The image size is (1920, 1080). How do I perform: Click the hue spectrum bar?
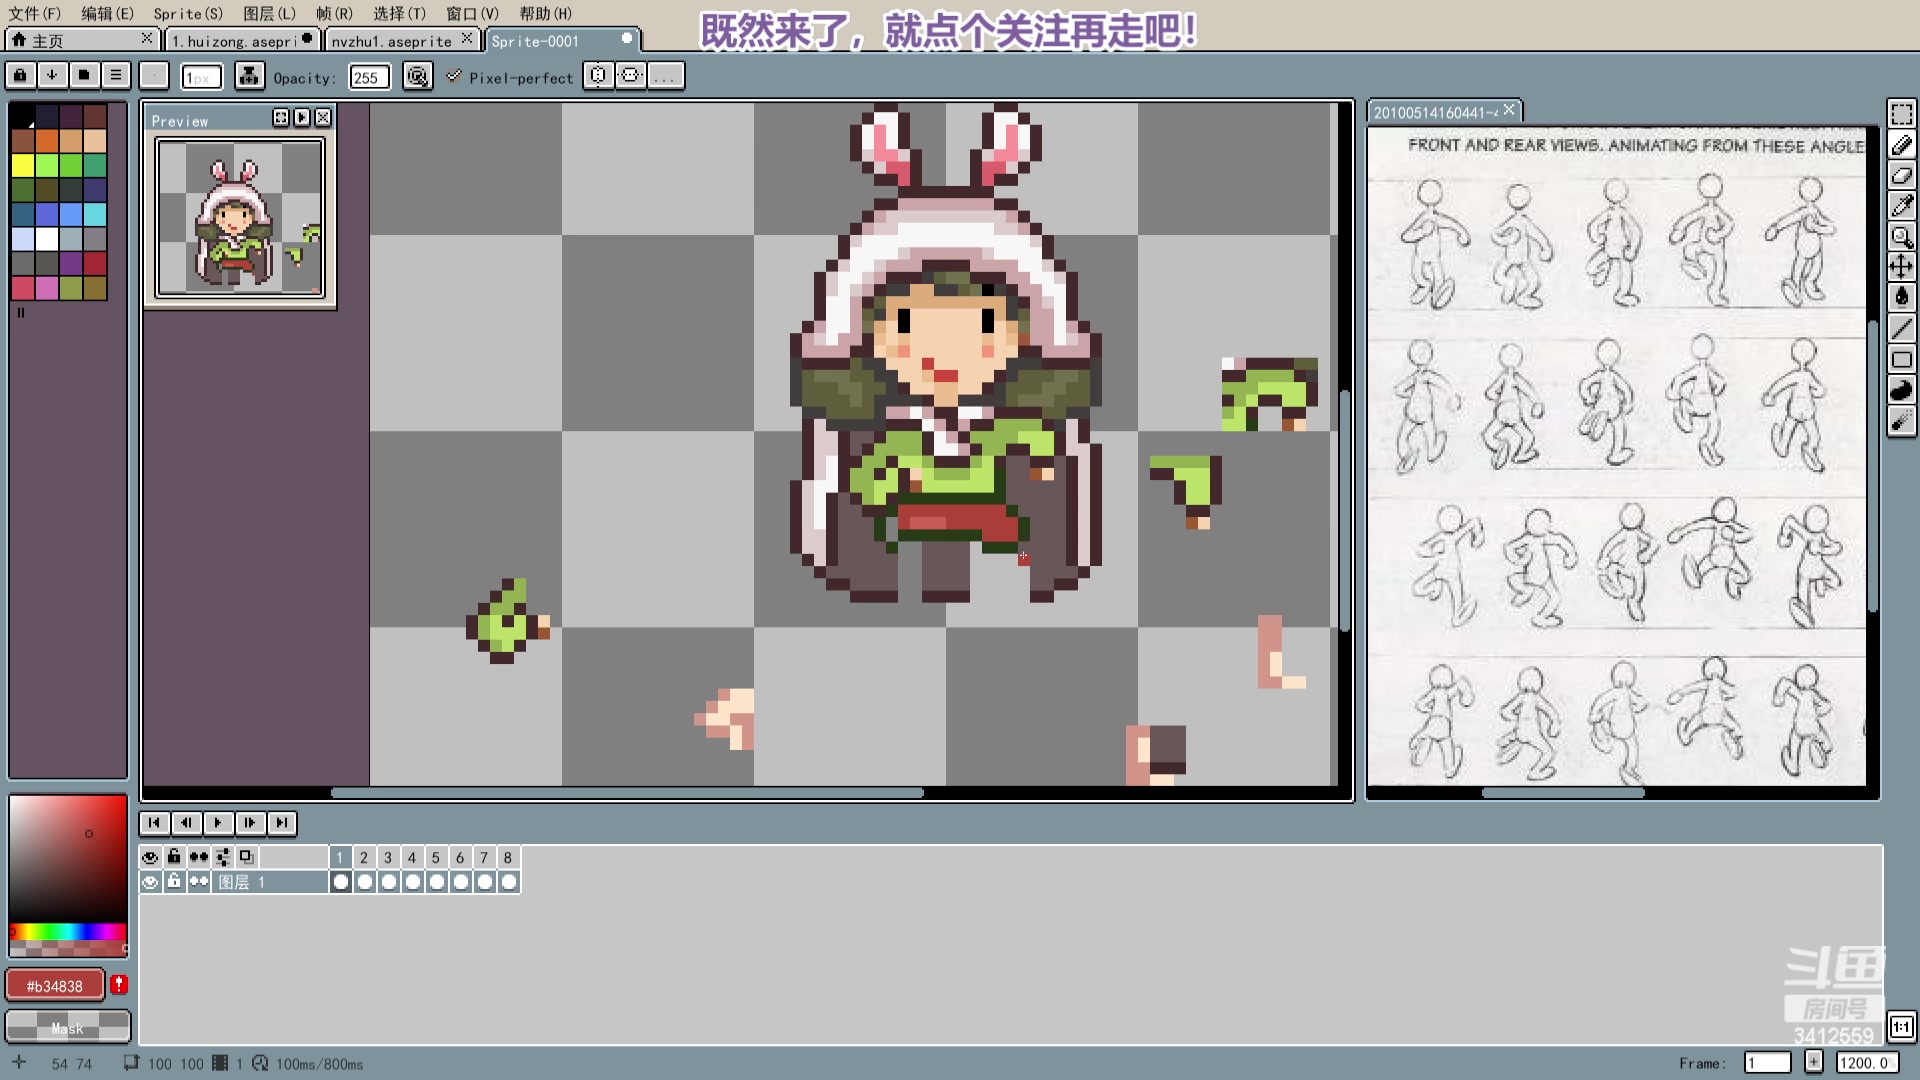point(68,931)
